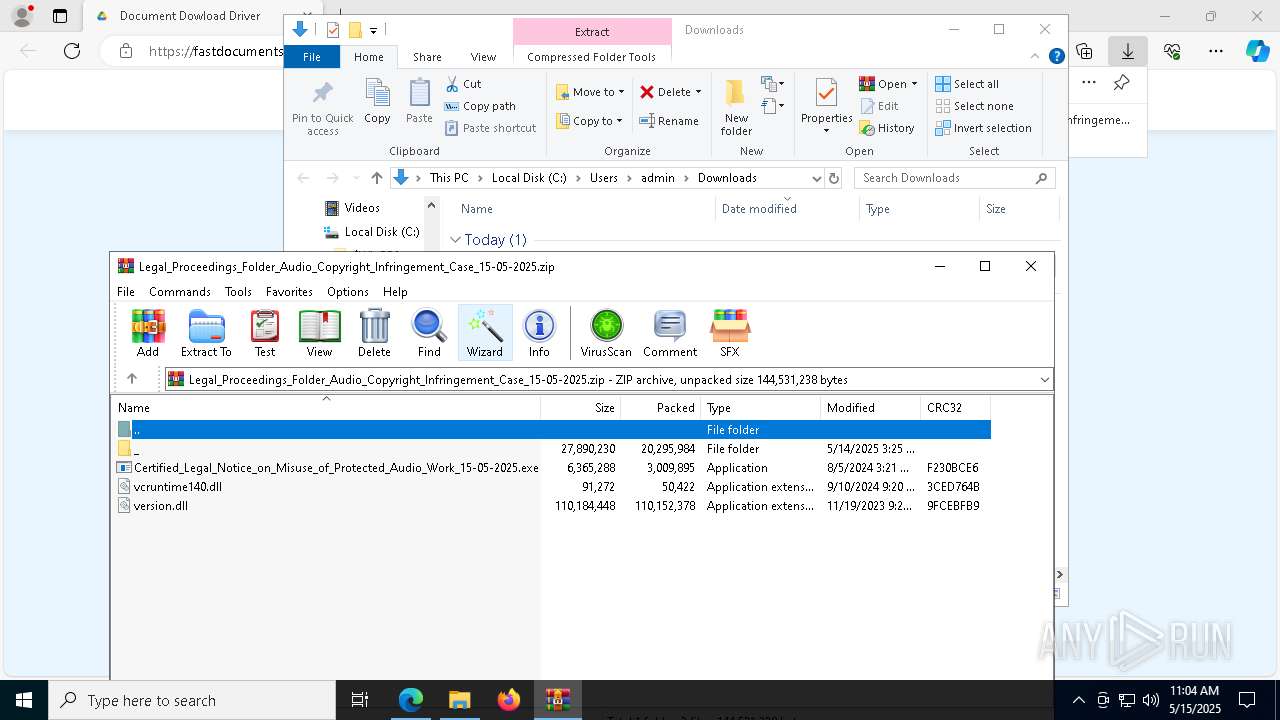
Task: Click the SFX toolbar icon
Action: 730,333
